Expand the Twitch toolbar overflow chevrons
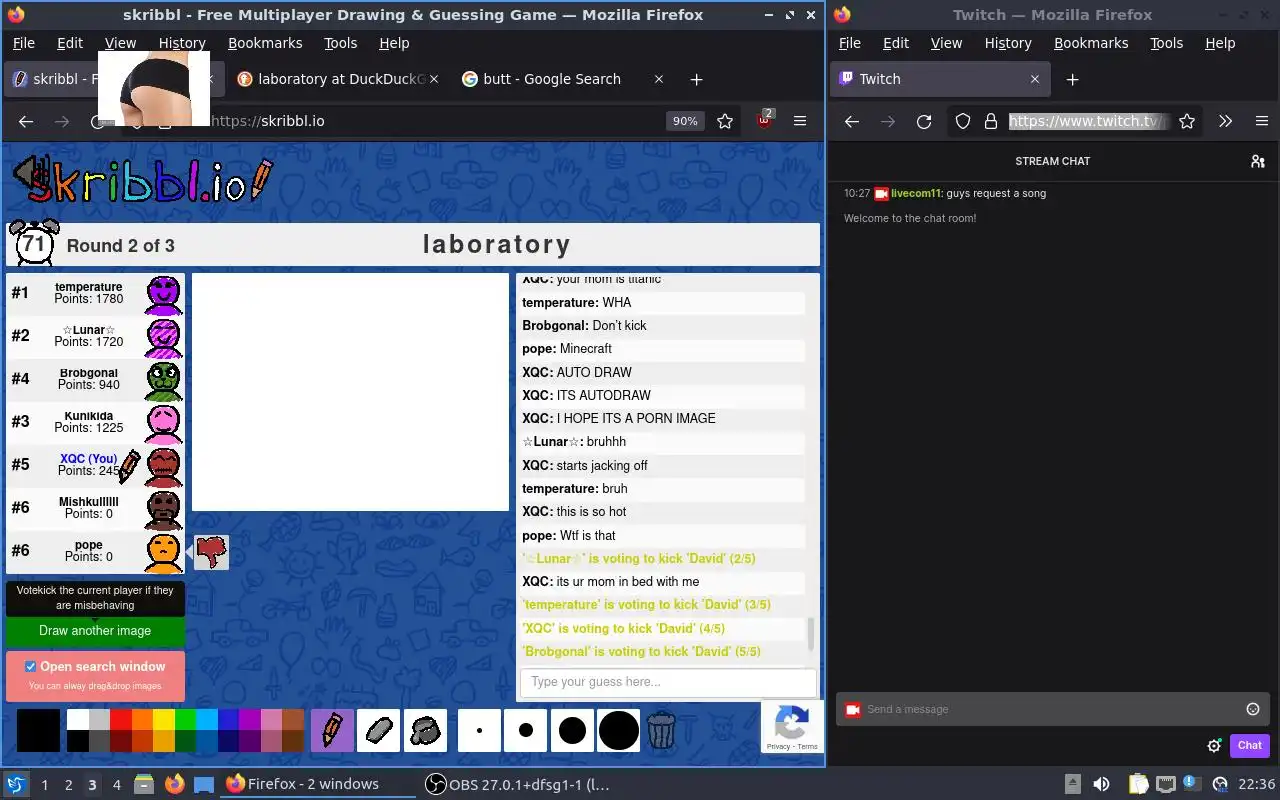The height and width of the screenshot is (800, 1280). point(1225,121)
